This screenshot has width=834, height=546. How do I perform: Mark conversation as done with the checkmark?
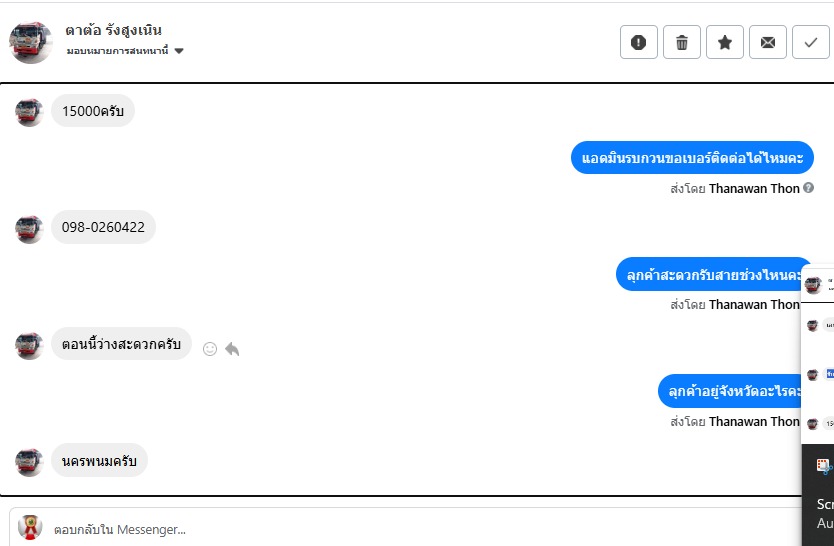pos(810,42)
